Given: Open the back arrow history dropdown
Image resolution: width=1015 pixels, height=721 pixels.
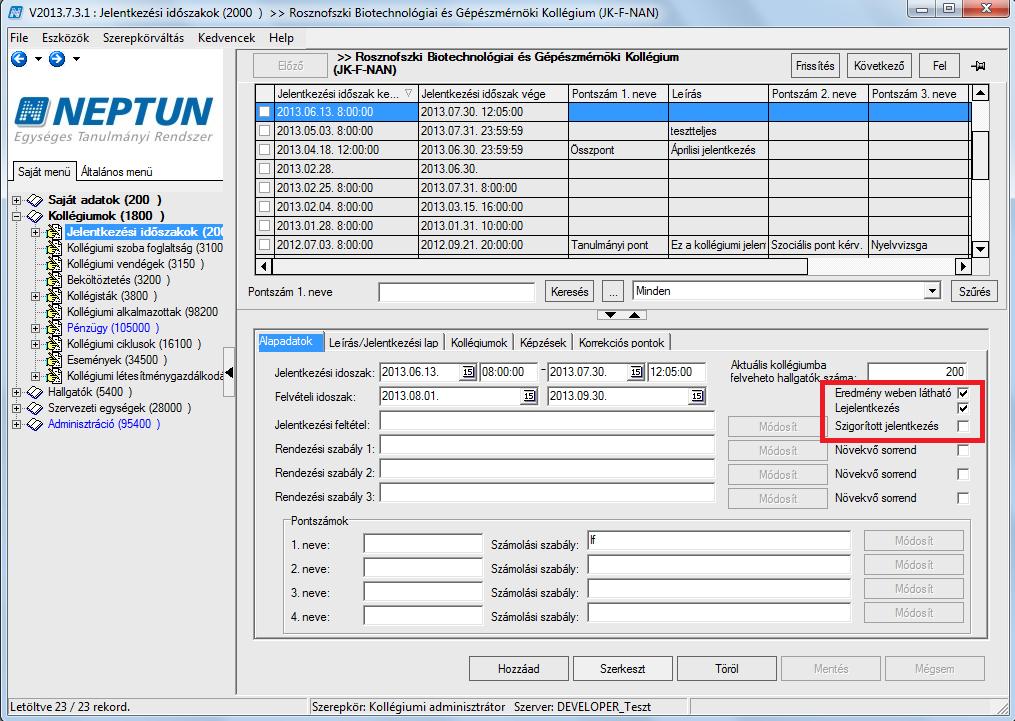Looking at the screenshot, I should [x=38, y=60].
